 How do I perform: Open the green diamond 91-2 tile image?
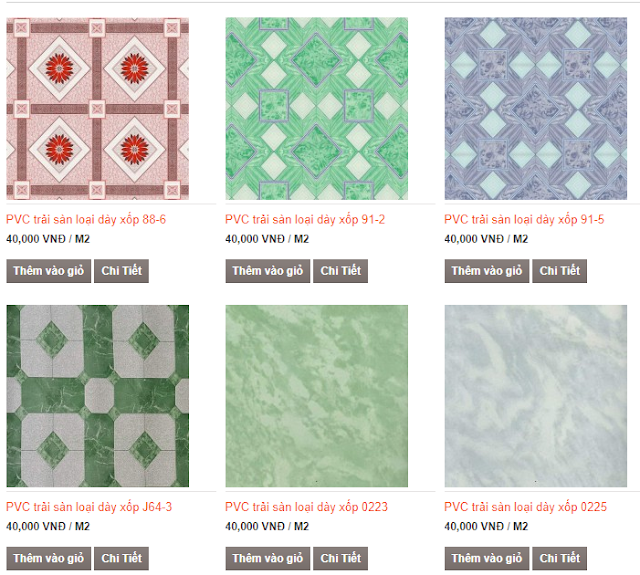pos(317,109)
